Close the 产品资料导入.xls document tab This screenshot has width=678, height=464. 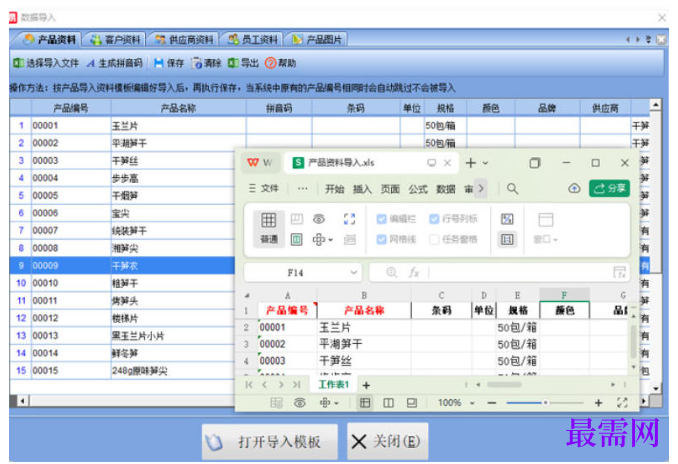click(448, 163)
